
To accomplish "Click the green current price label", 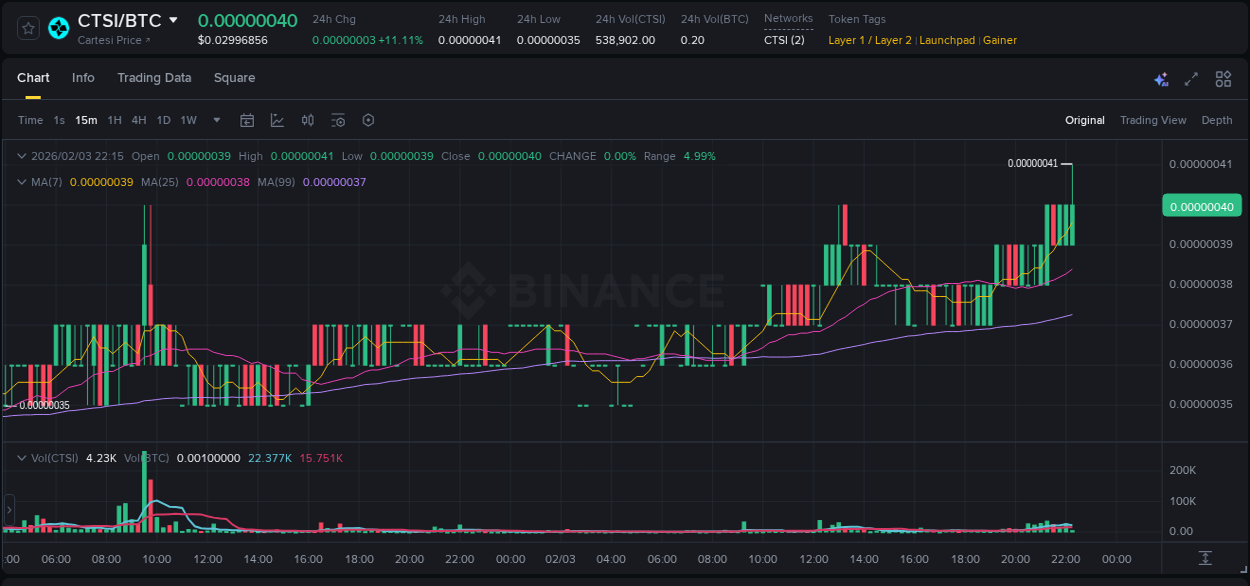I will [1201, 205].
